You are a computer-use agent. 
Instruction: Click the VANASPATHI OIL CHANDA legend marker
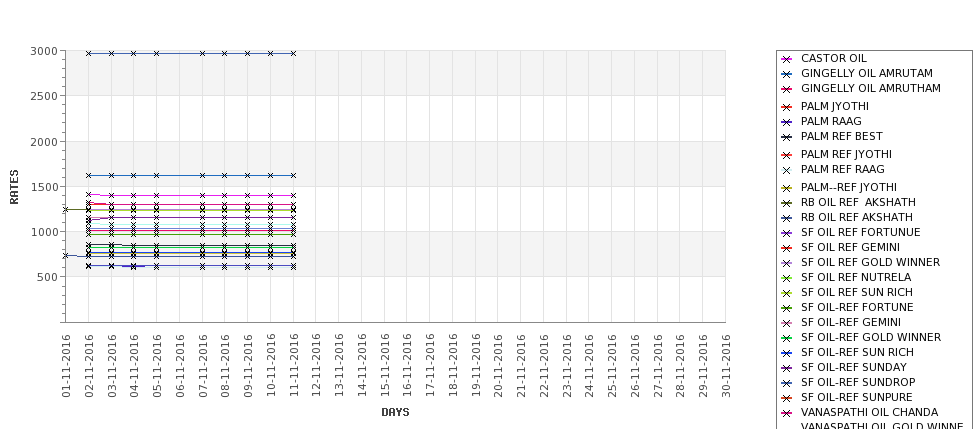[787, 413]
